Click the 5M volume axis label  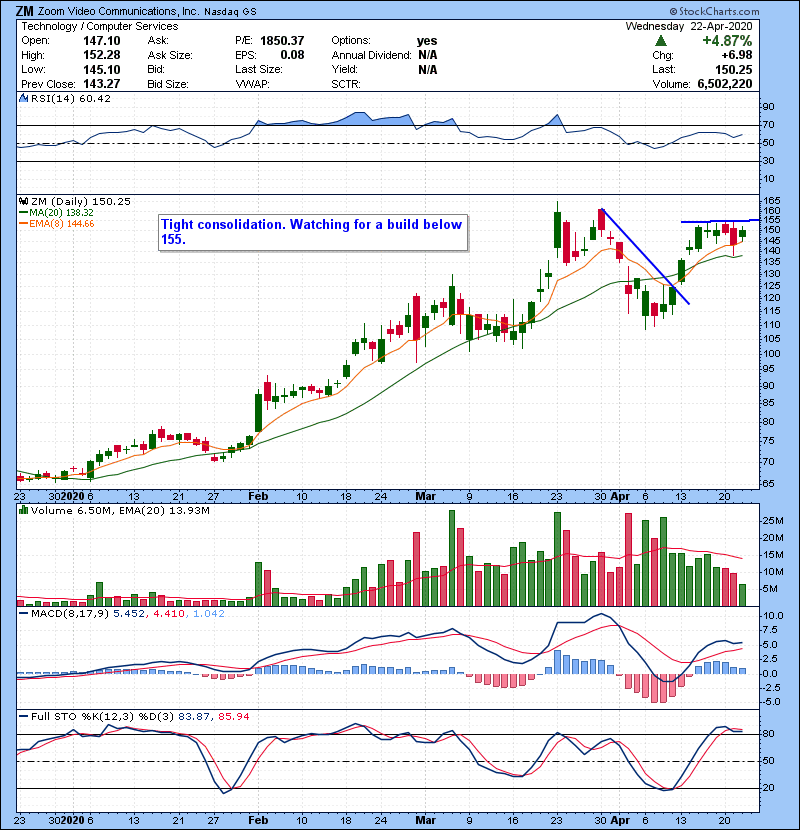(770, 589)
